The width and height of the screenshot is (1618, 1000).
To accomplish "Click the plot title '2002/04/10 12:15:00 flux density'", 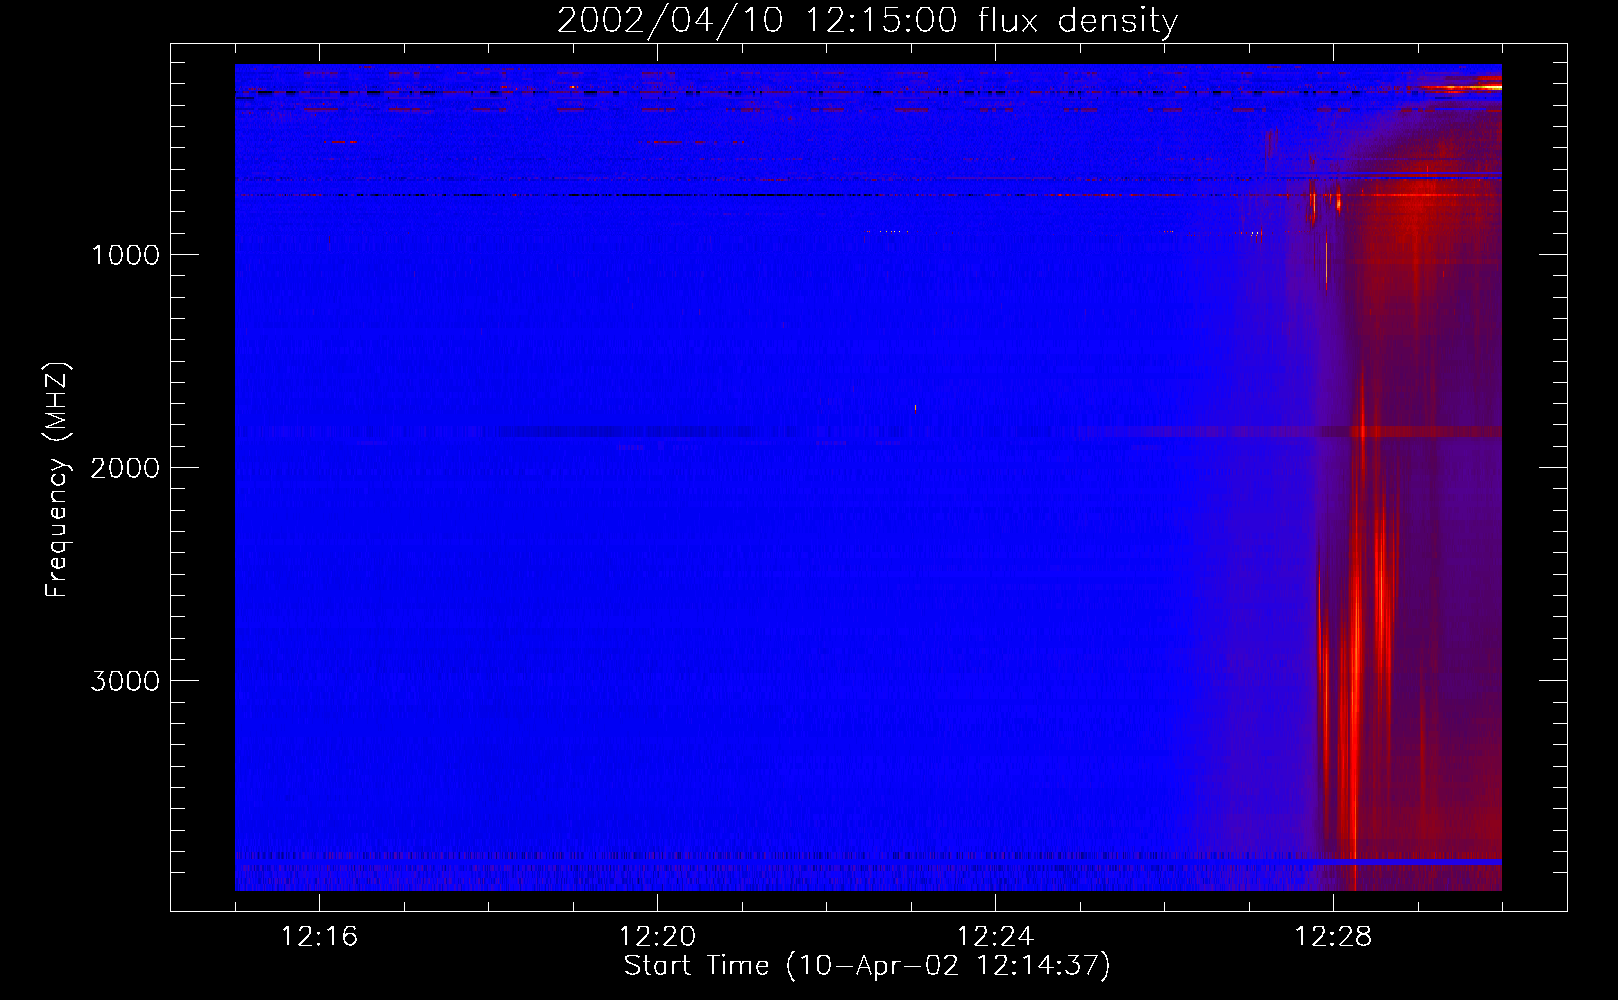I will click(x=867, y=20).
